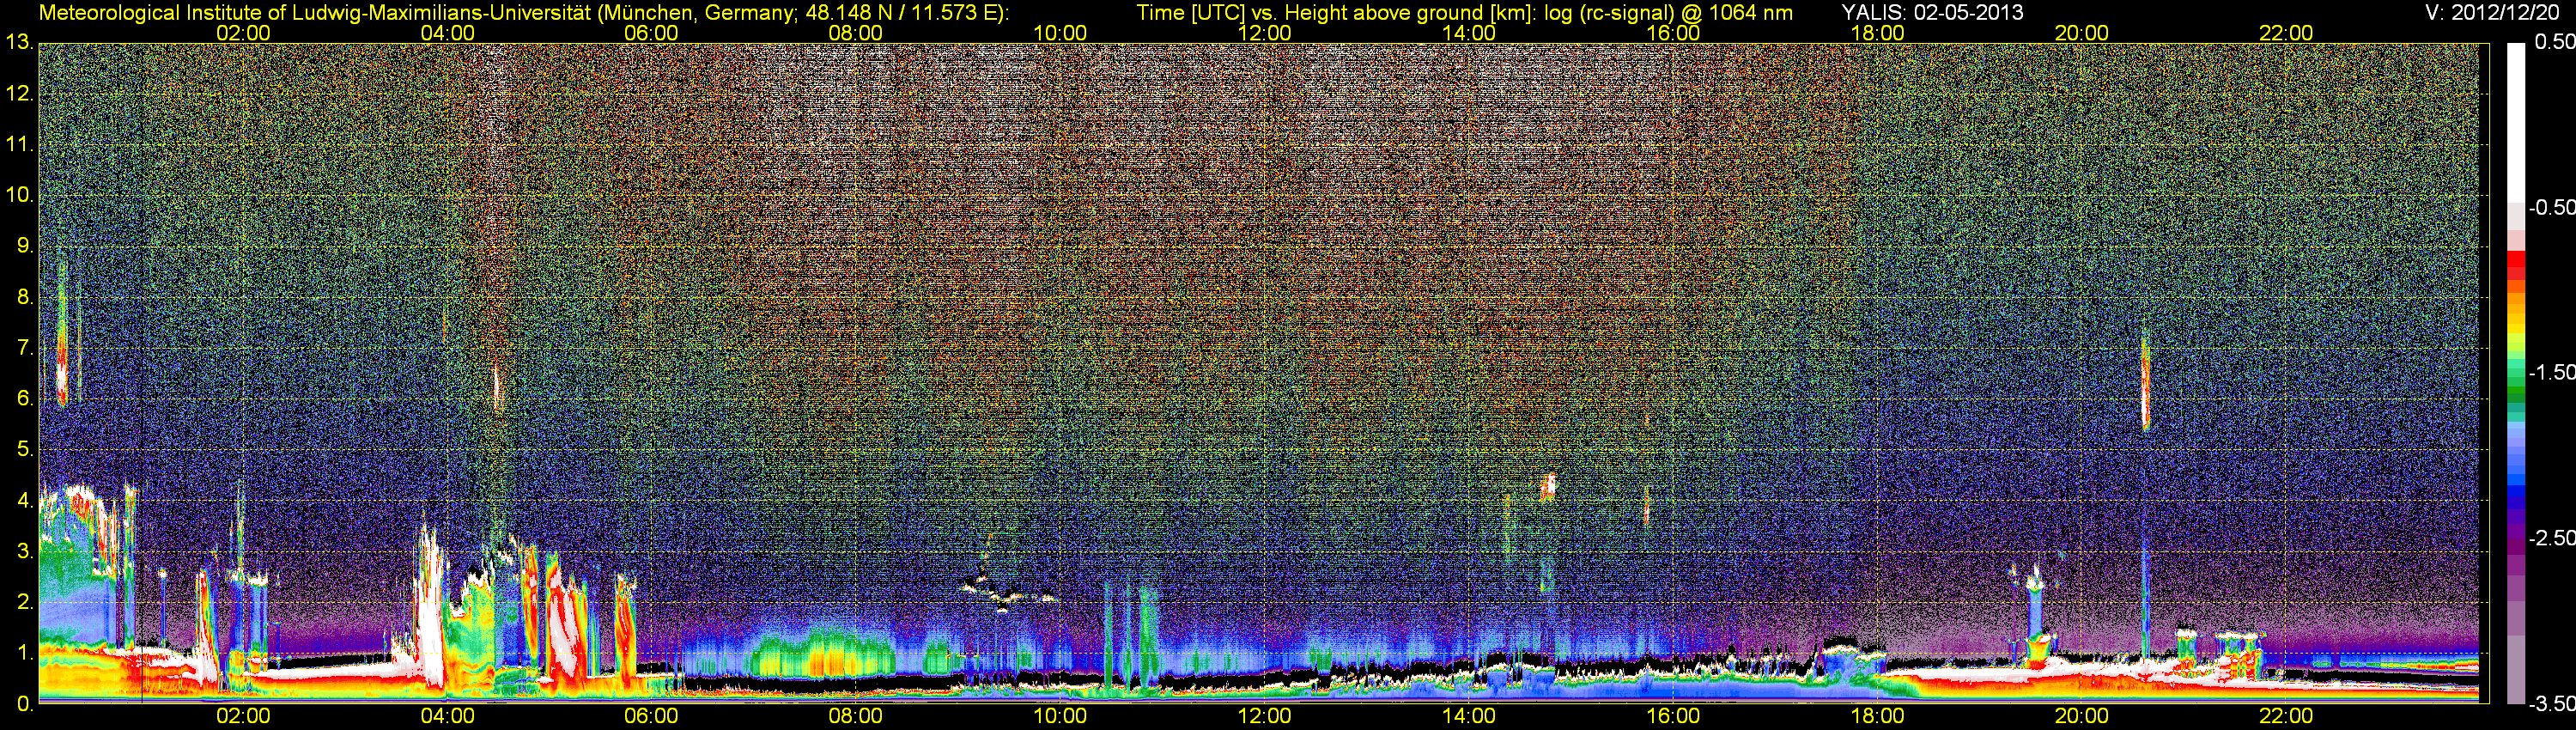This screenshot has width=2576, height=730.
Task: Click the 02:00 label on the top time axis
Action: coord(243,33)
